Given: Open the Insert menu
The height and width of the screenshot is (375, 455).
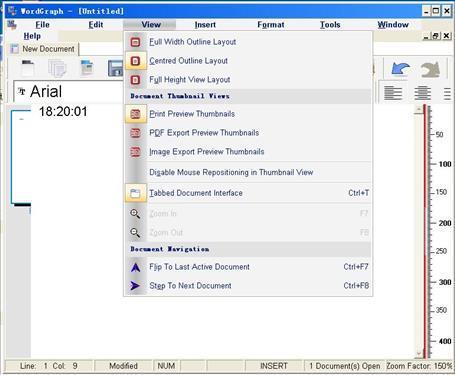Looking at the screenshot, I should point(205,25).
